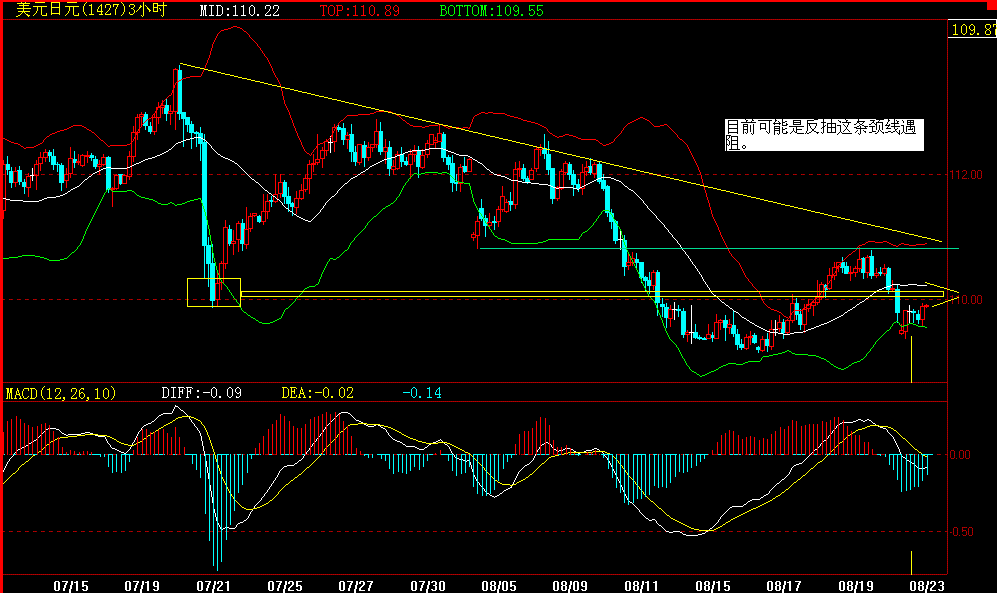Select the yellow rectangle drawn on chart
The width and height of the screenshot is (997, 593).
click(x=212, y=291)
